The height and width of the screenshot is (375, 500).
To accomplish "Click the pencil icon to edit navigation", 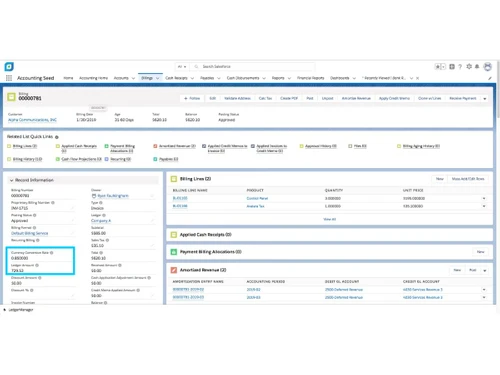I will click(490, 78).
